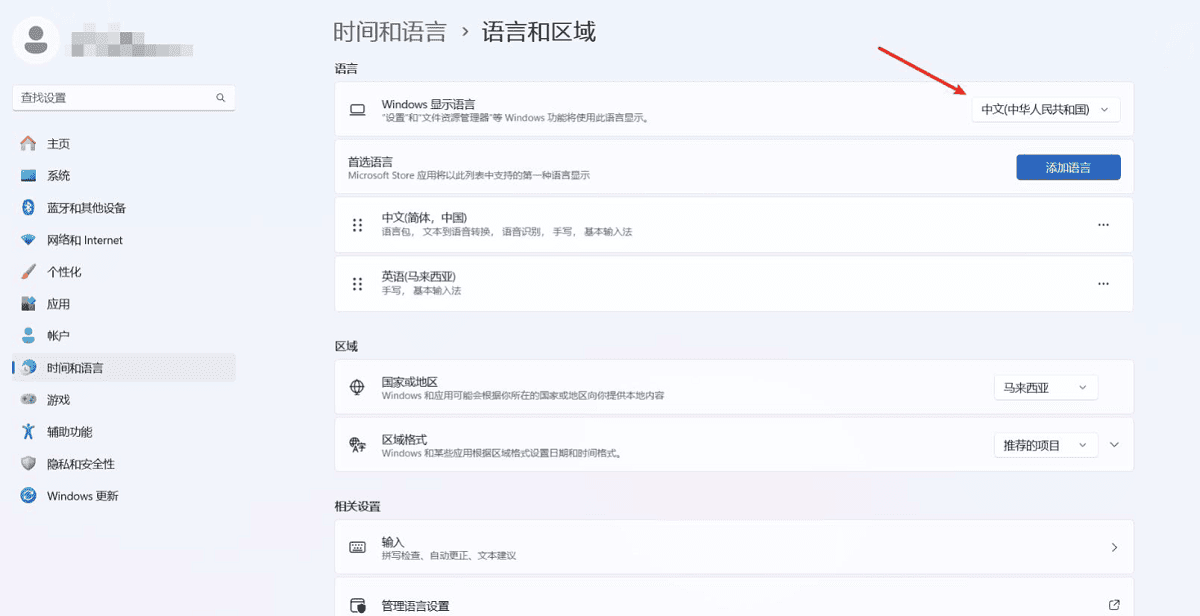Select the 英语(马来西亚) language row
This screenshot has width=1200, height=616.
pyautogui.click(x=734, y=284)
